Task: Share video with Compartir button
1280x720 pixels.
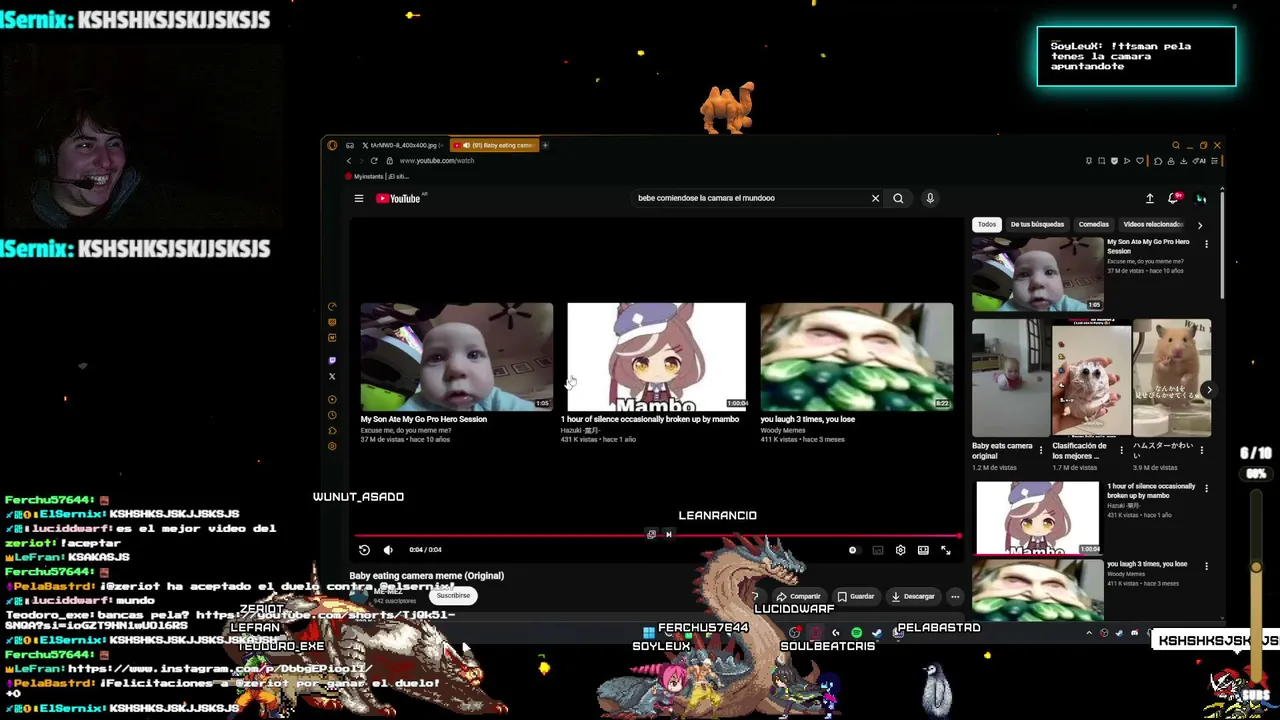Action: [798, 596]
